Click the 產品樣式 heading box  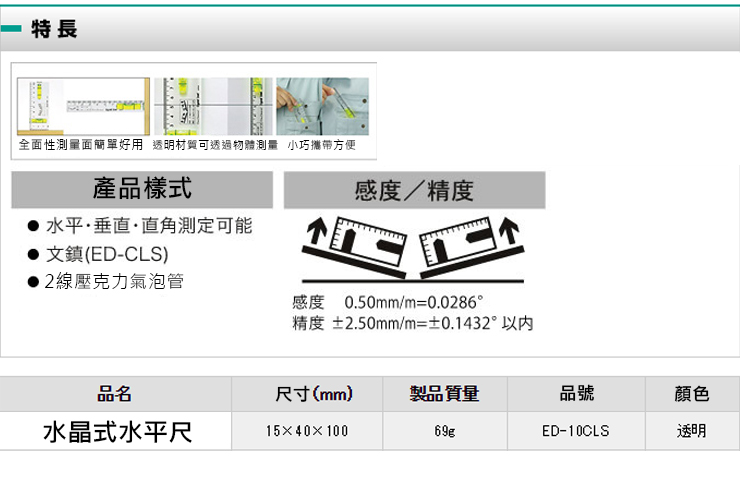coord(142,189)
